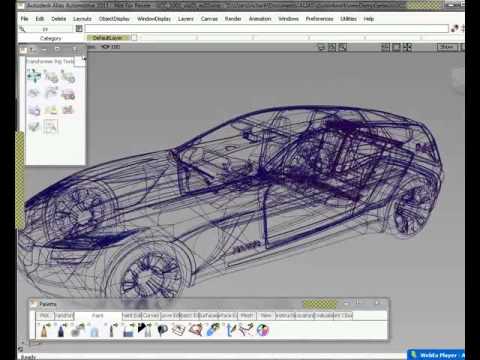Open the File menu
Viewport: 480px width, 360px height.
(24, 19)
